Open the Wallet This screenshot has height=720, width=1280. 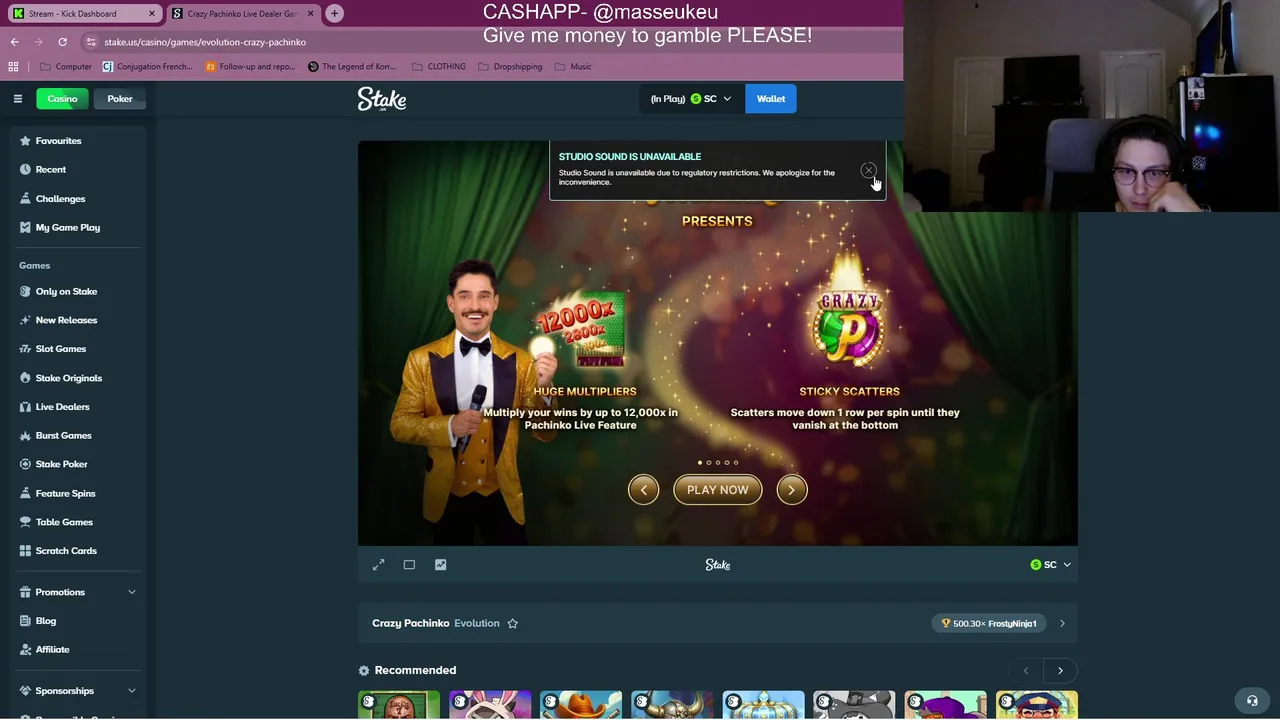click(771, 99)
